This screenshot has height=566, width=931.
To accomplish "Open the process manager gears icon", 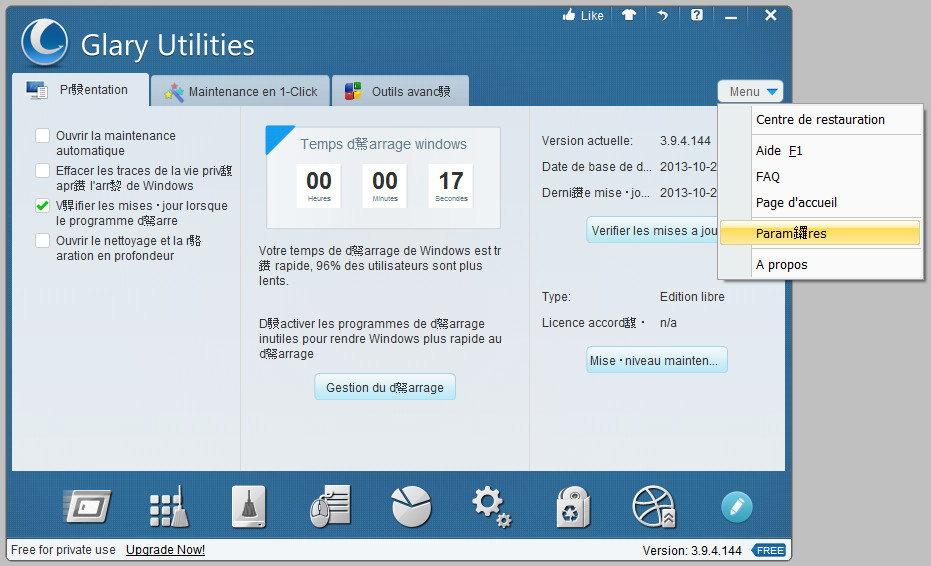I will 492,507.
